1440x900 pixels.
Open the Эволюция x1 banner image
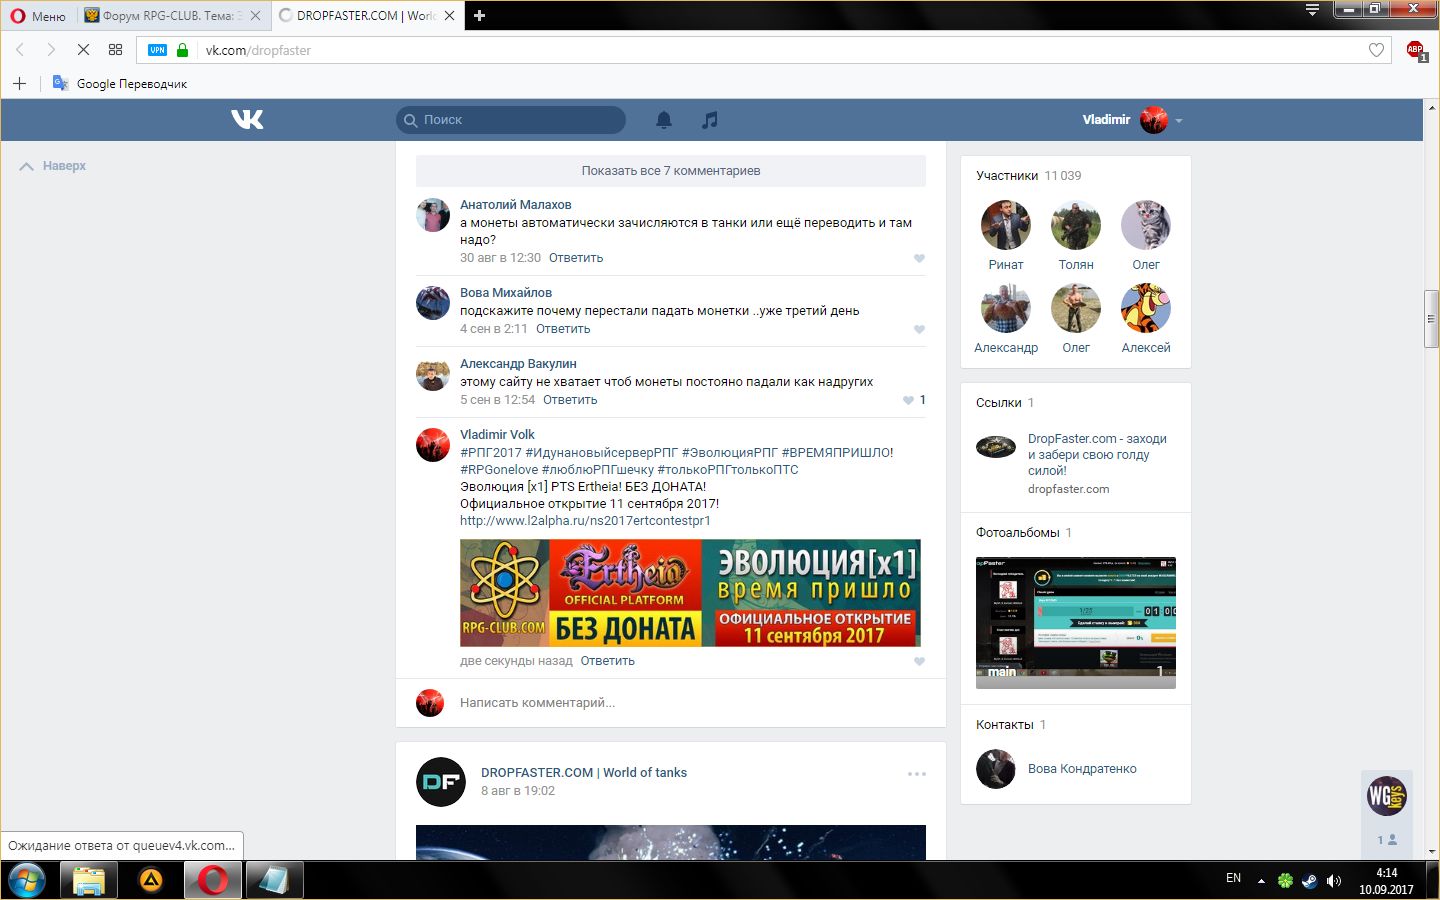point(690,593)
